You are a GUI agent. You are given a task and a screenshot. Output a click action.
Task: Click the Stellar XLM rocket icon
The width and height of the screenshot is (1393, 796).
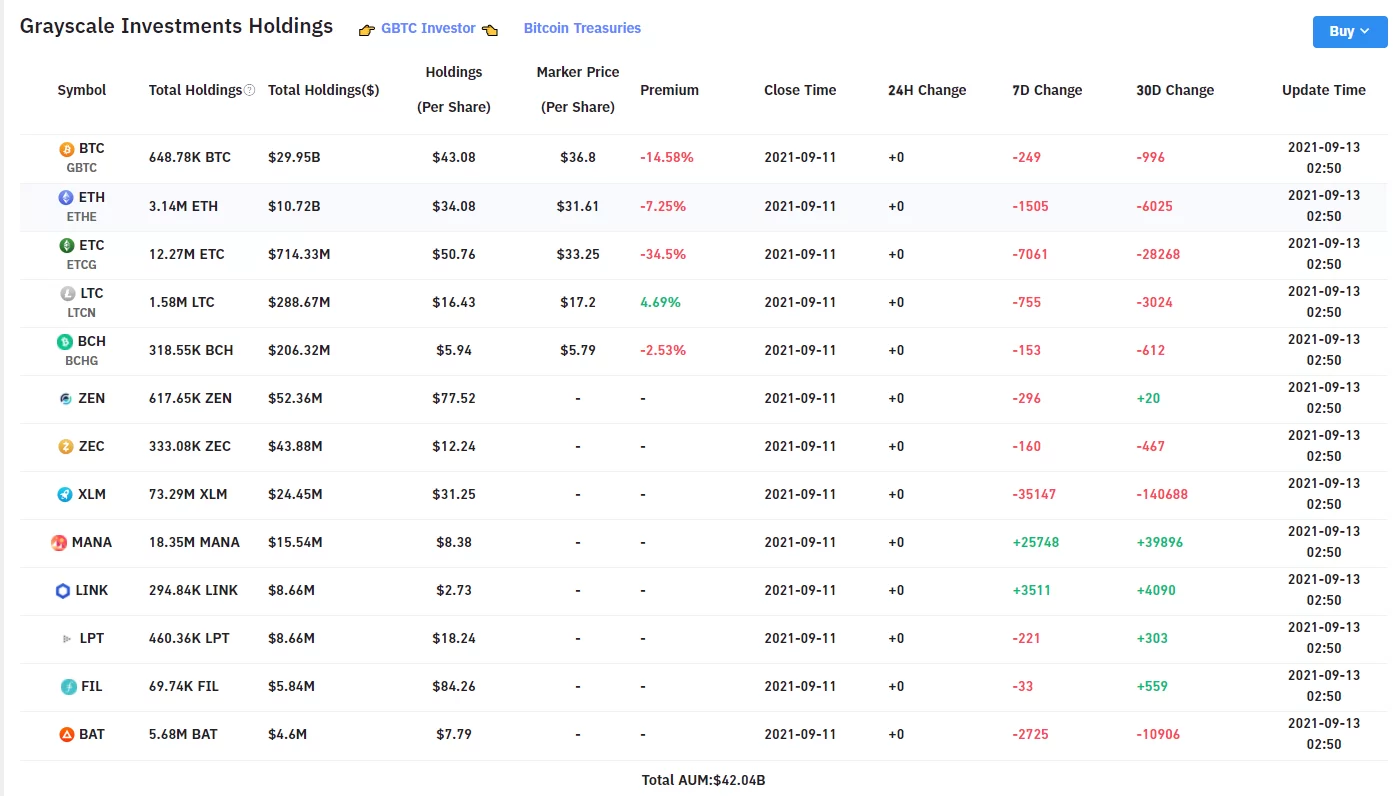click(66, 495)
